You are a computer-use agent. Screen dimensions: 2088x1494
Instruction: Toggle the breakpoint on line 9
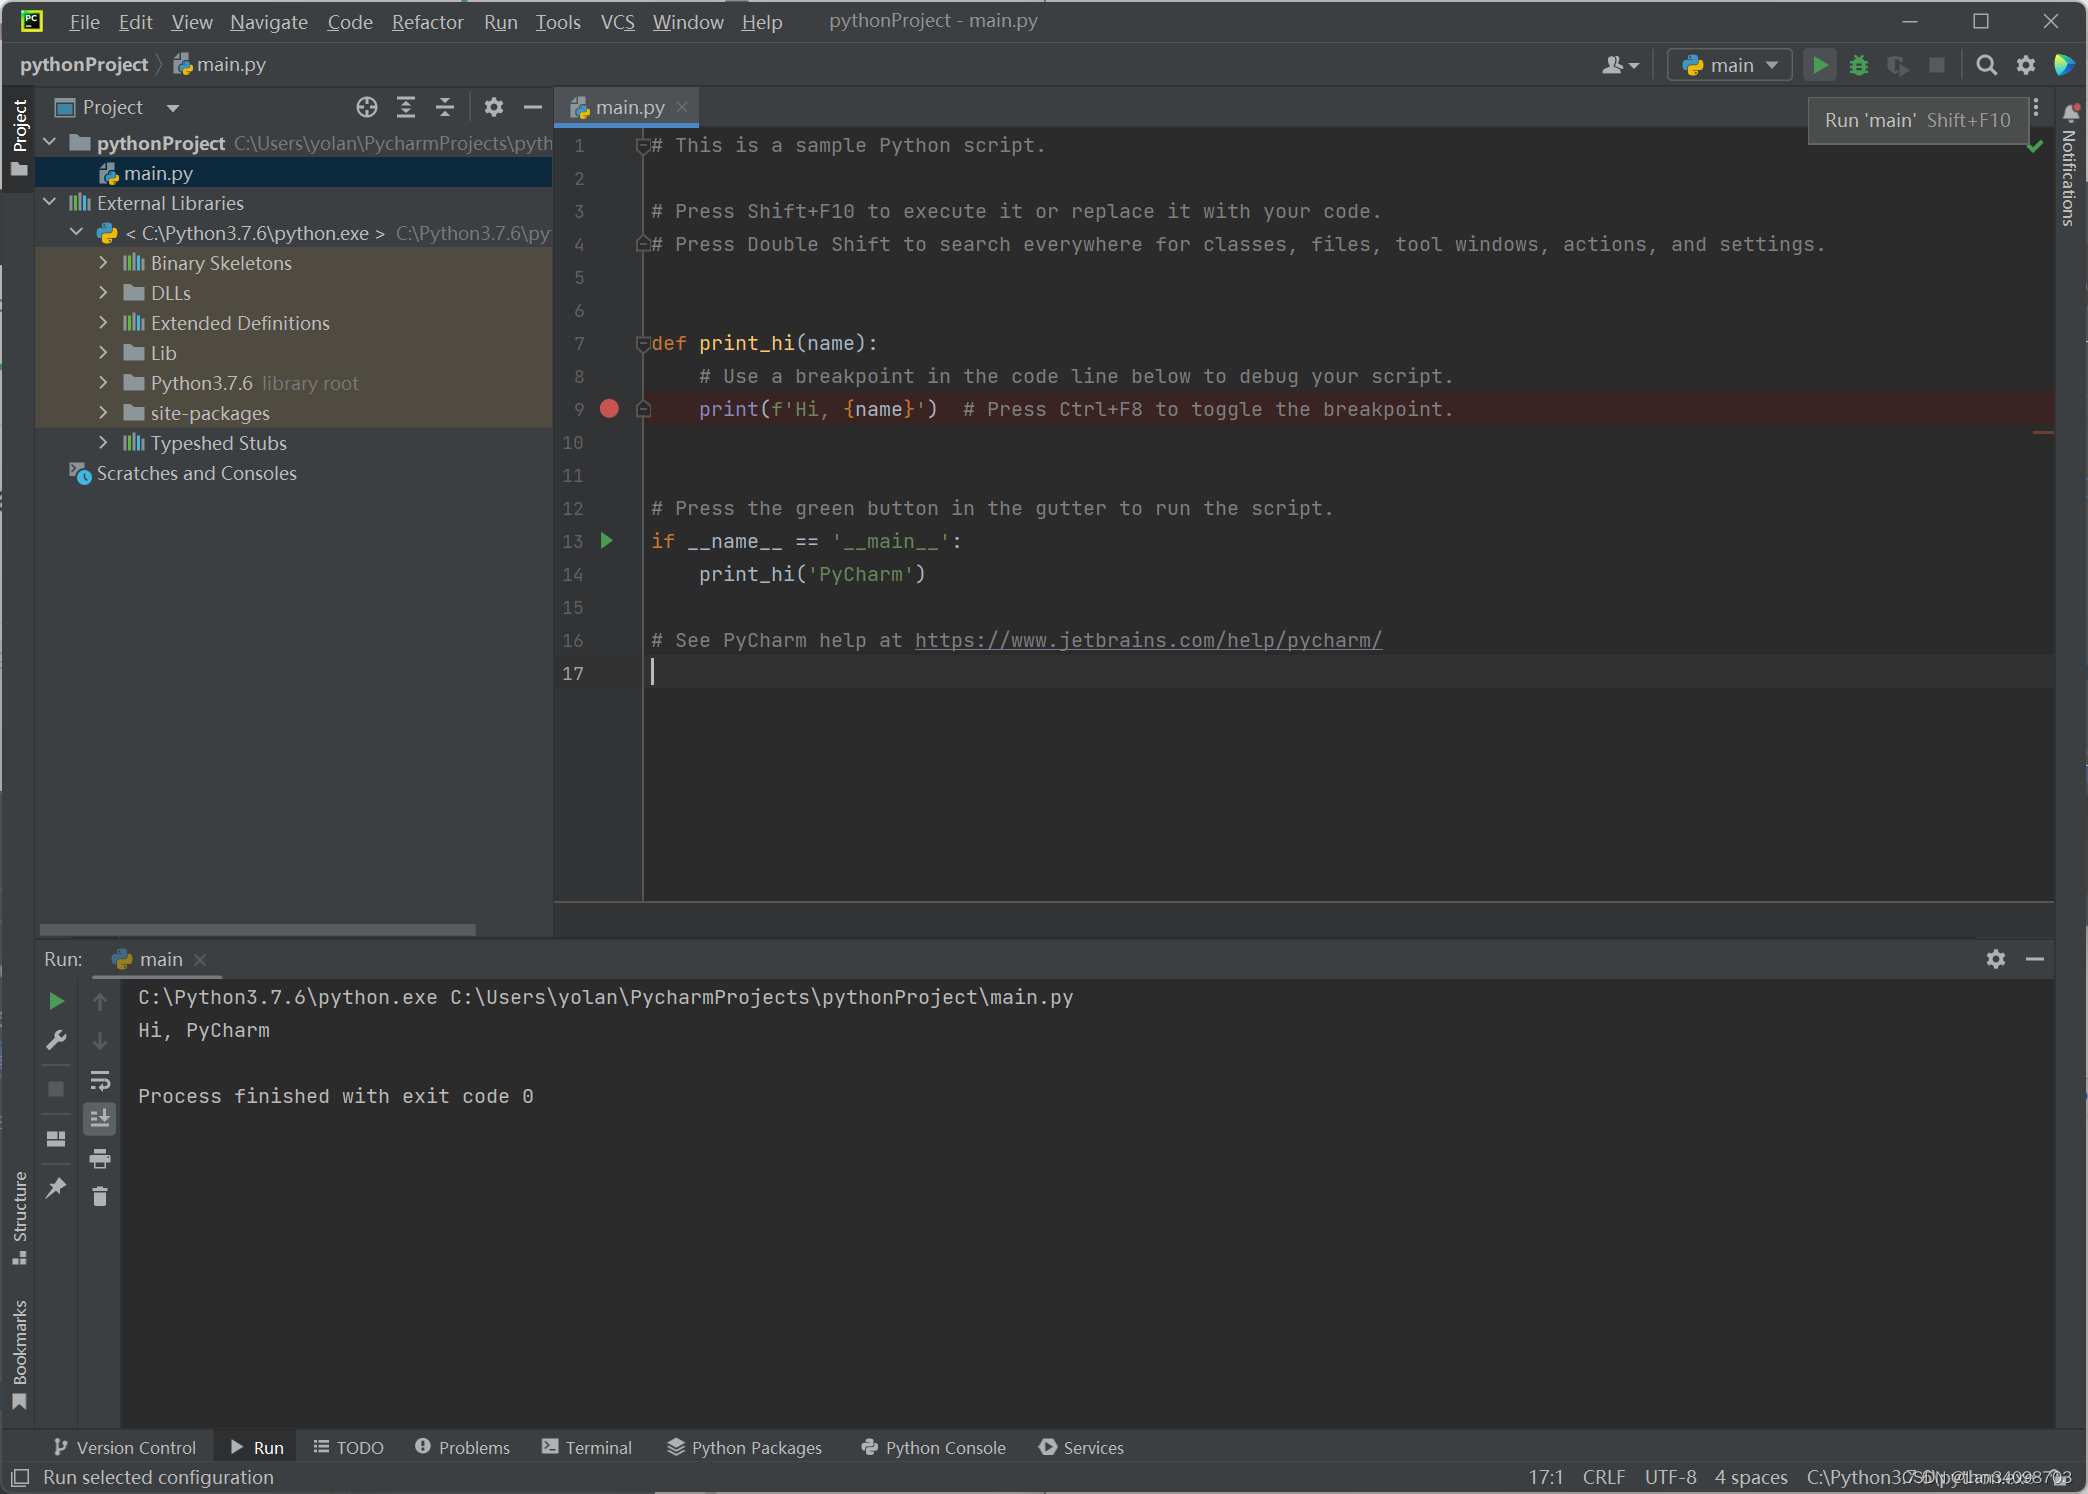[609, 409]
